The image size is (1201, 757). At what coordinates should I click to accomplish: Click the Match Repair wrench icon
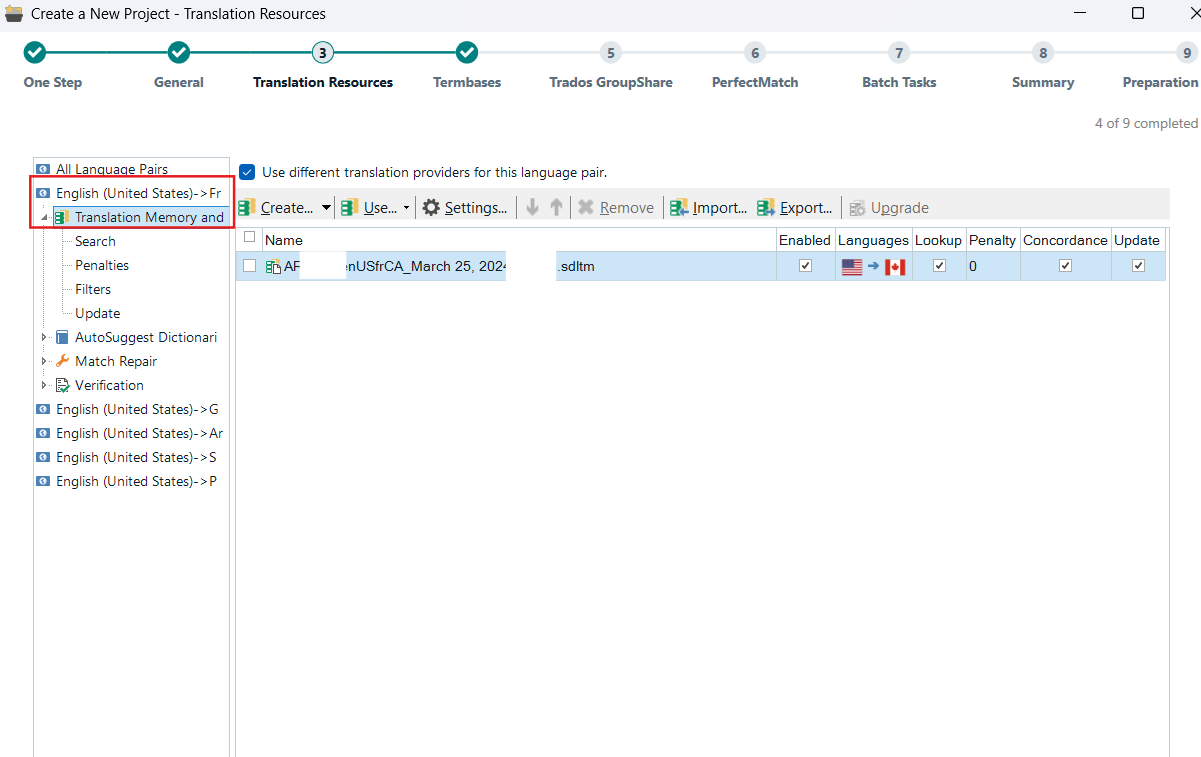[x=62, y=361]
